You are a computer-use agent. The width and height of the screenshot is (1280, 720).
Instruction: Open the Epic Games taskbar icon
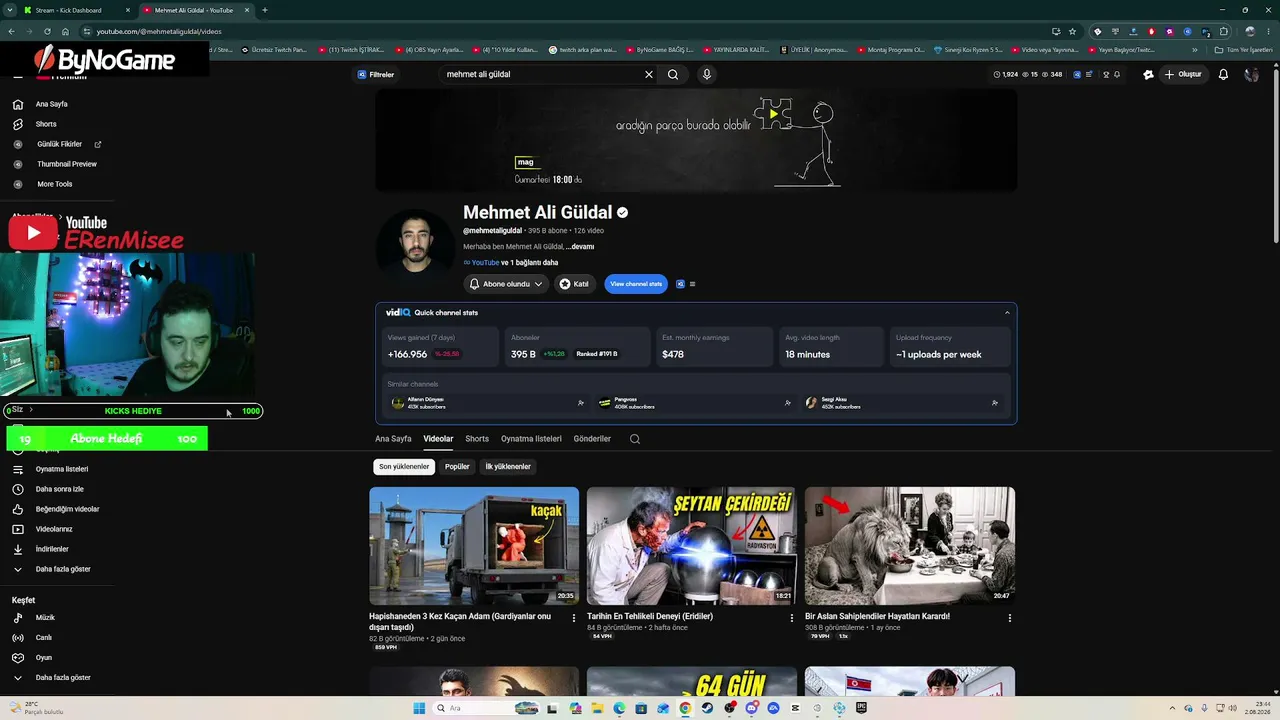(x=861, y=708)
